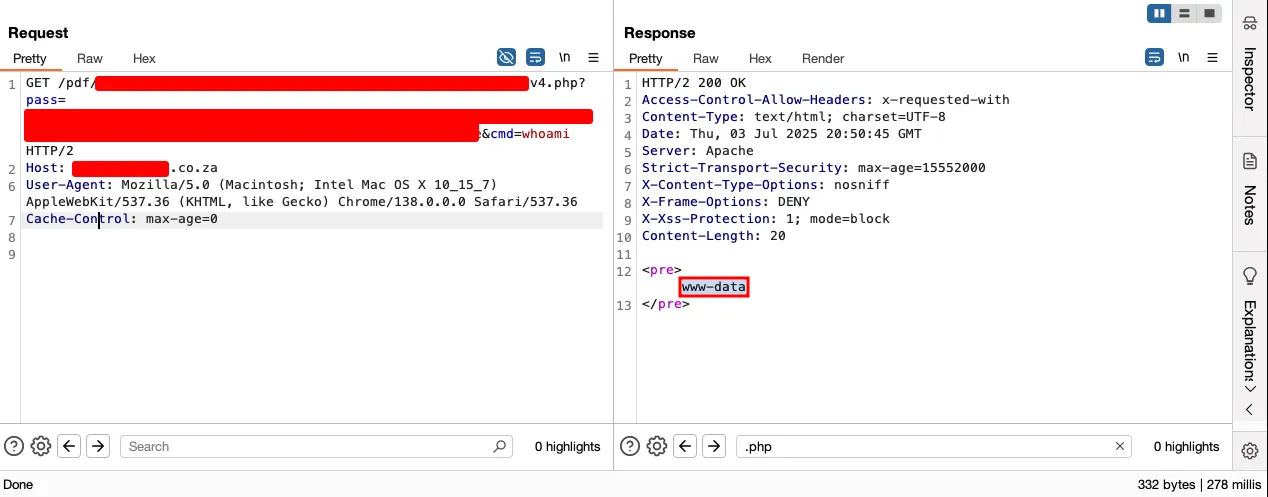Click the Strict-Transport-Security header
The height and width of the screenshot is (497, 1268).
click(x=814, y=168)
